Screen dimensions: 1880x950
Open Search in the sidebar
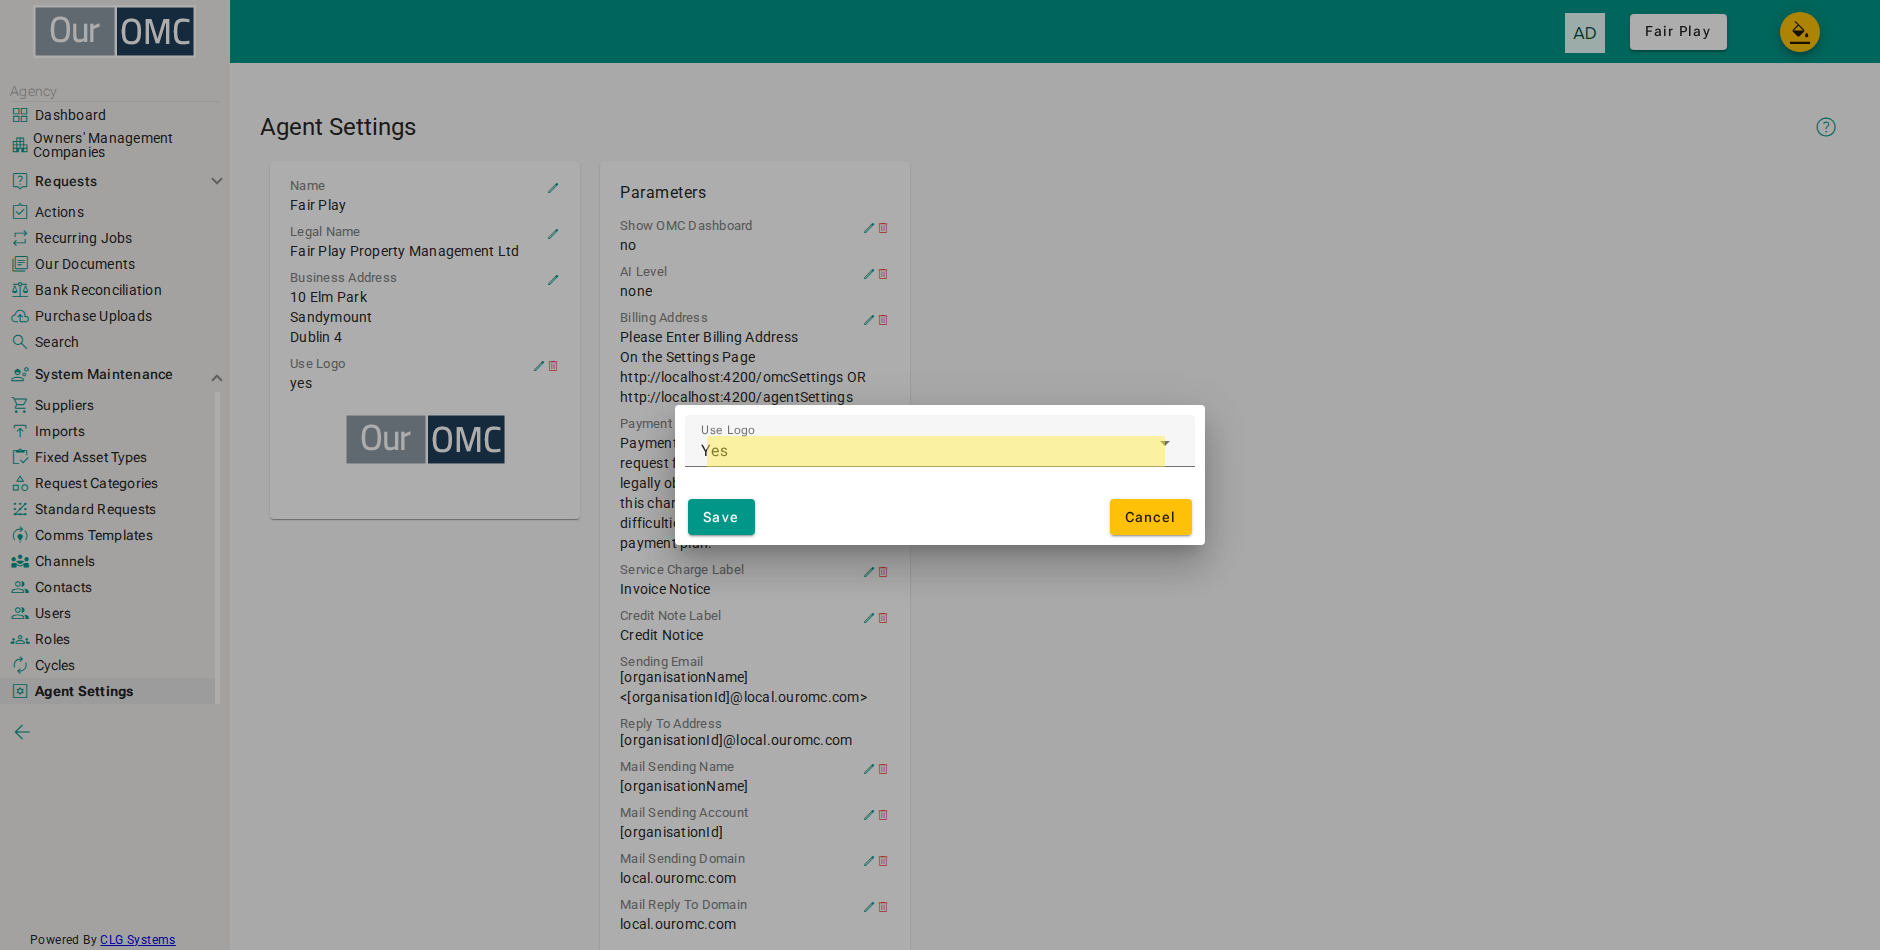(x=57, y=342)
